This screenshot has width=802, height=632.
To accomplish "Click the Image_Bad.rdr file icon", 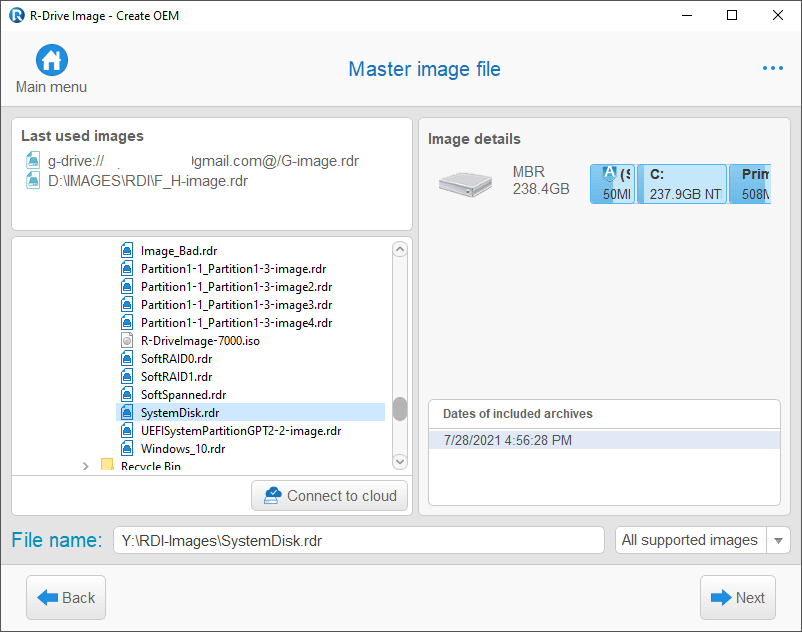I will 127,251.
